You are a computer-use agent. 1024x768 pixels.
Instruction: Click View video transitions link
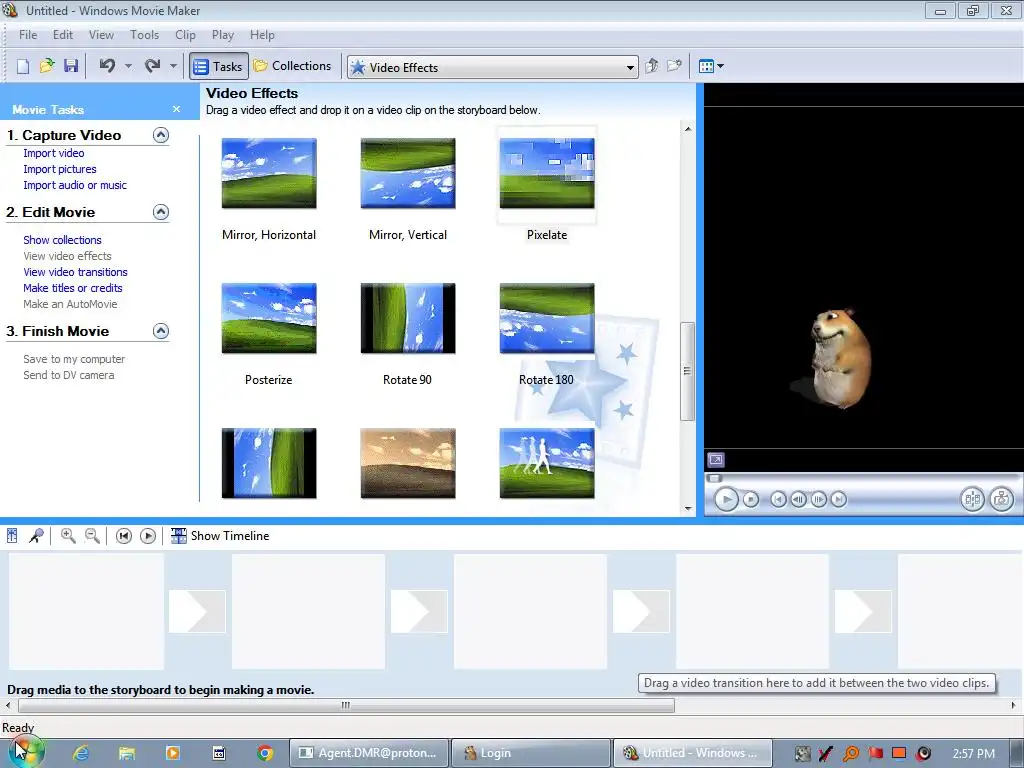pos(75,272)
